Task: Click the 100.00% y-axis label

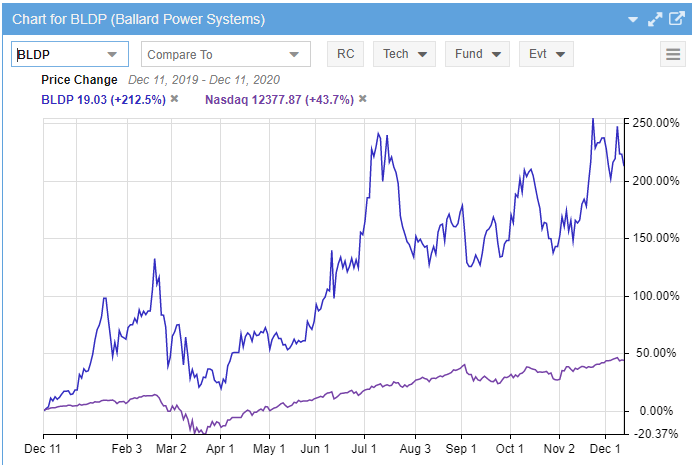Action: tap(656, 296)
